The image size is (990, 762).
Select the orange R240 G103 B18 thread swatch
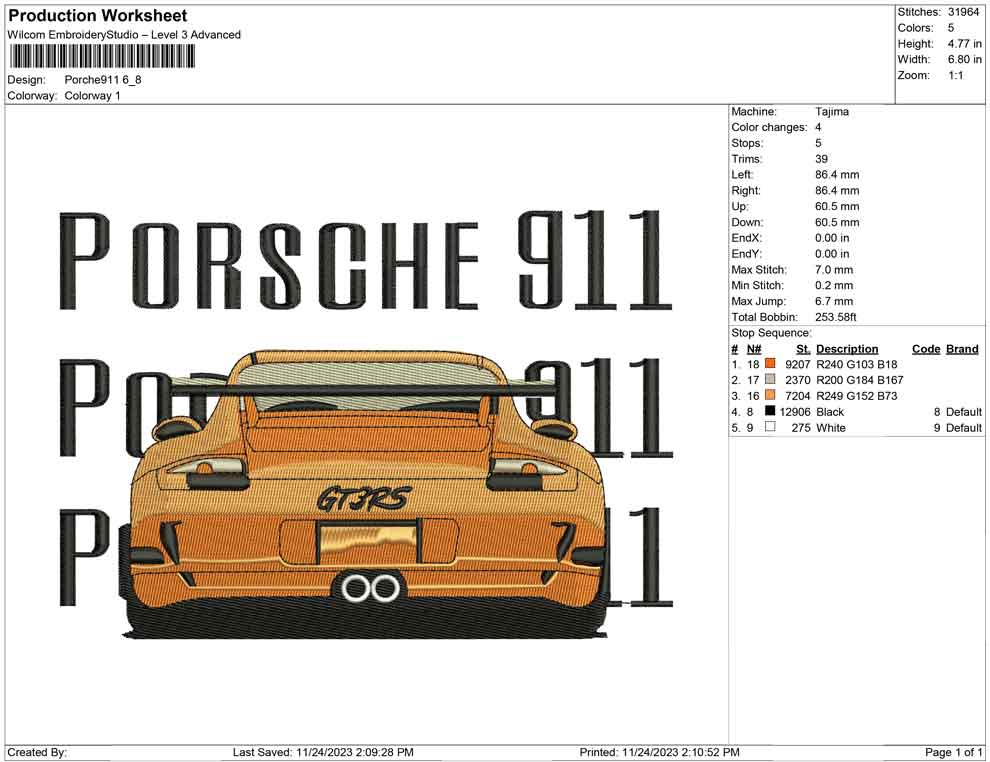tap(769, 363)
